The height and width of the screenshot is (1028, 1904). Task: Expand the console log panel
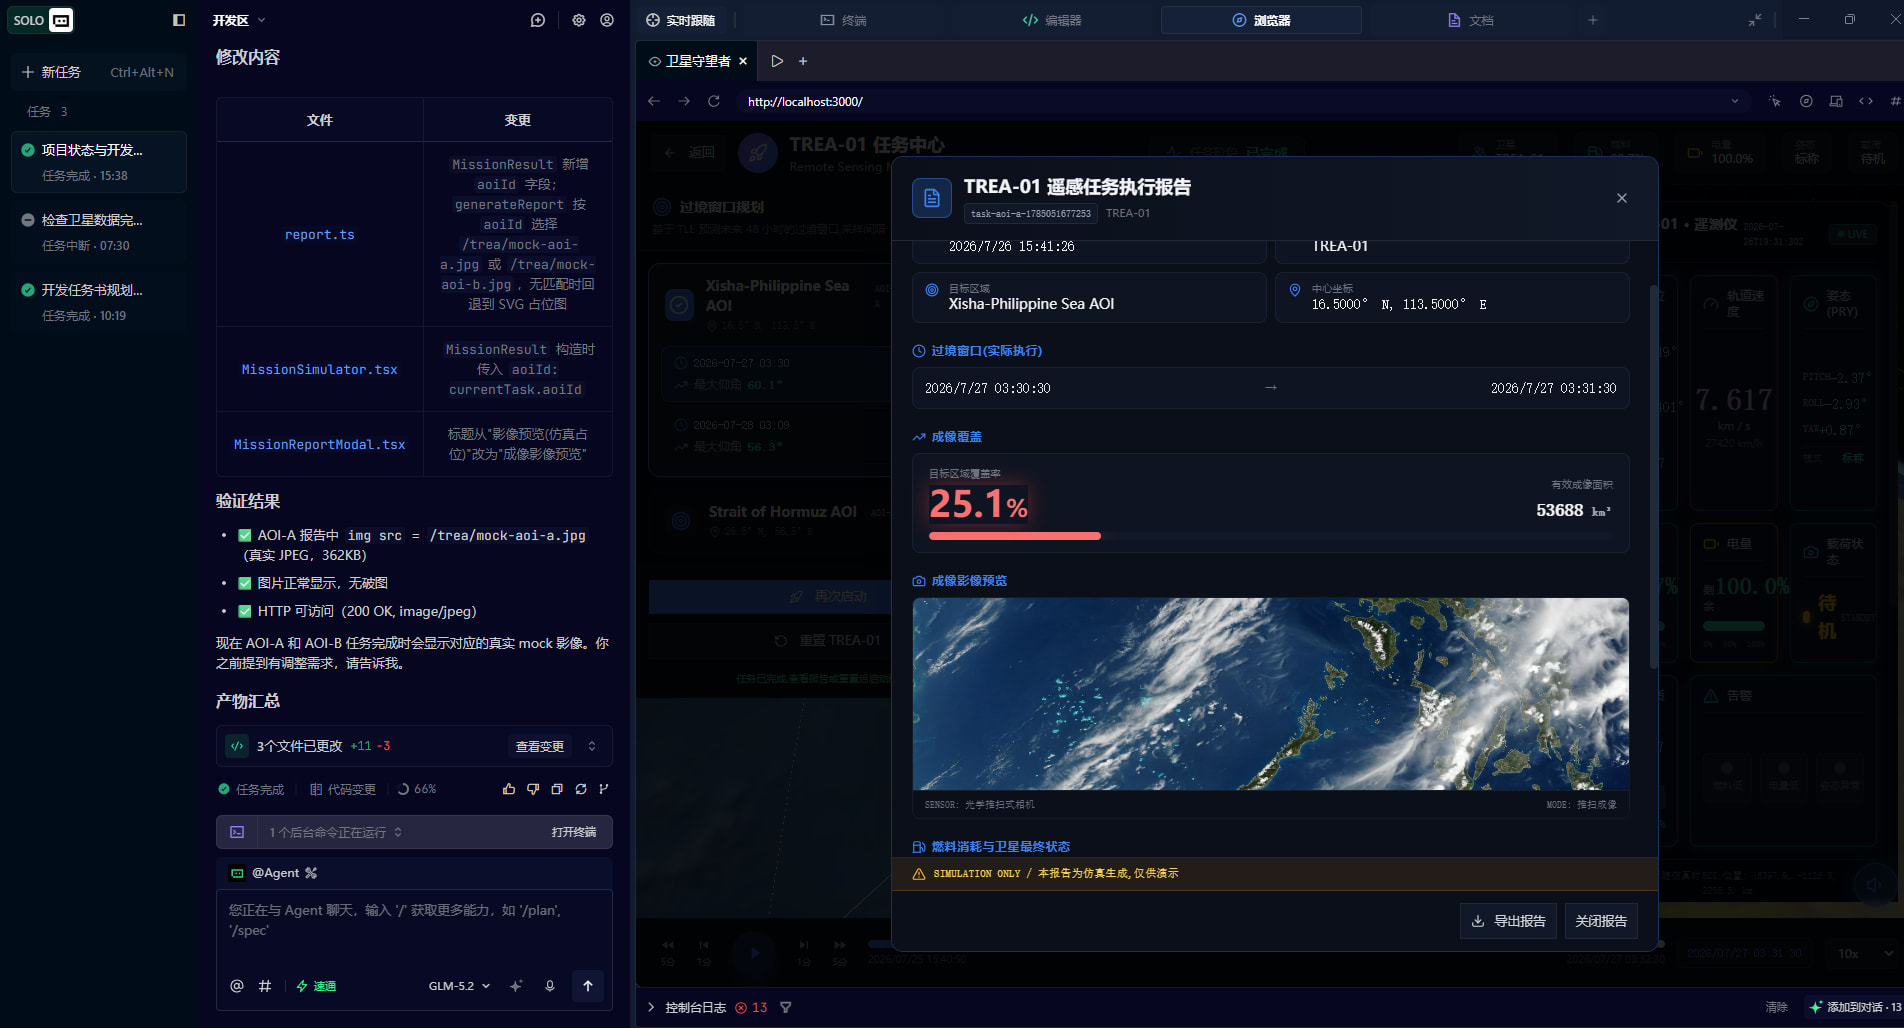coord(651,1007)
